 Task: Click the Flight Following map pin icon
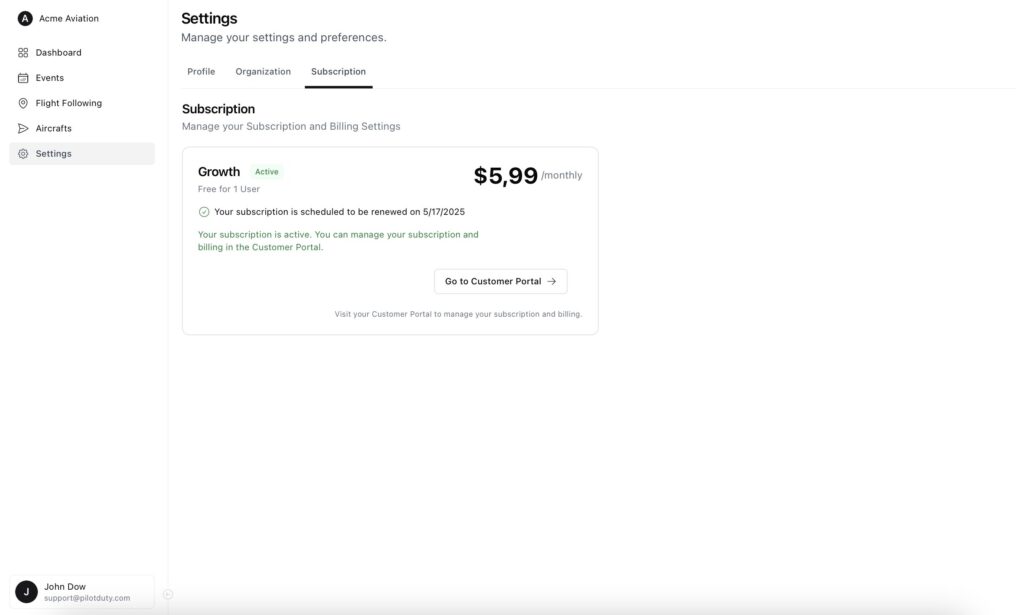pyautogui.click(x=24, y=103)
